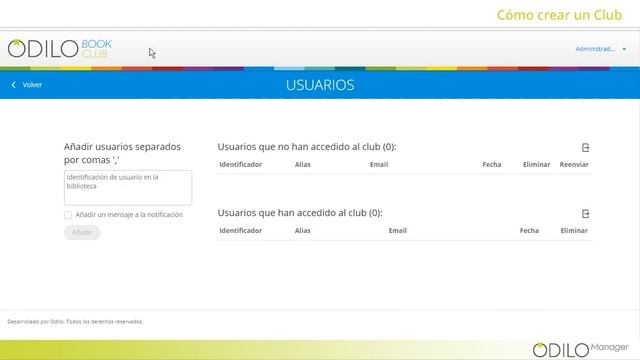The width and height of the screenshot is (640, 360).
Task: Click Email header in the accessed table
Action: click(398, 231)
